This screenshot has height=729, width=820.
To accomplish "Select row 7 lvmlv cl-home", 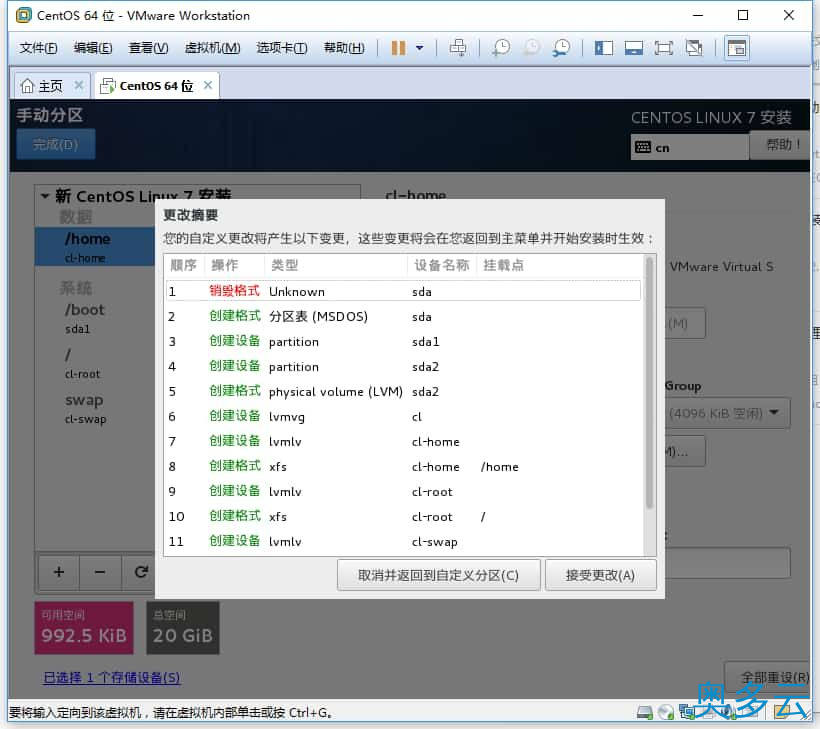I will click(403, 442).
